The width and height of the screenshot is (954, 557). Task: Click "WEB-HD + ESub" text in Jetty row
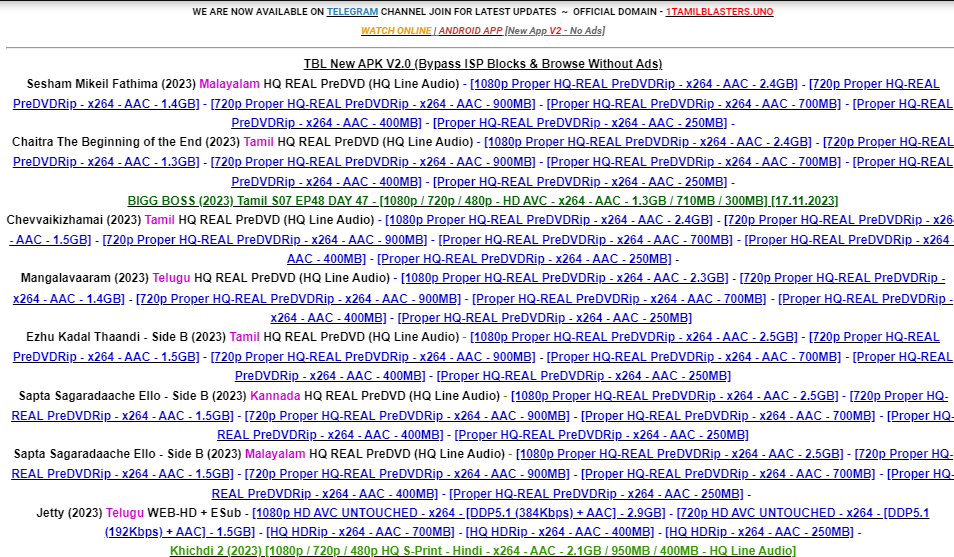pos(195,513)
